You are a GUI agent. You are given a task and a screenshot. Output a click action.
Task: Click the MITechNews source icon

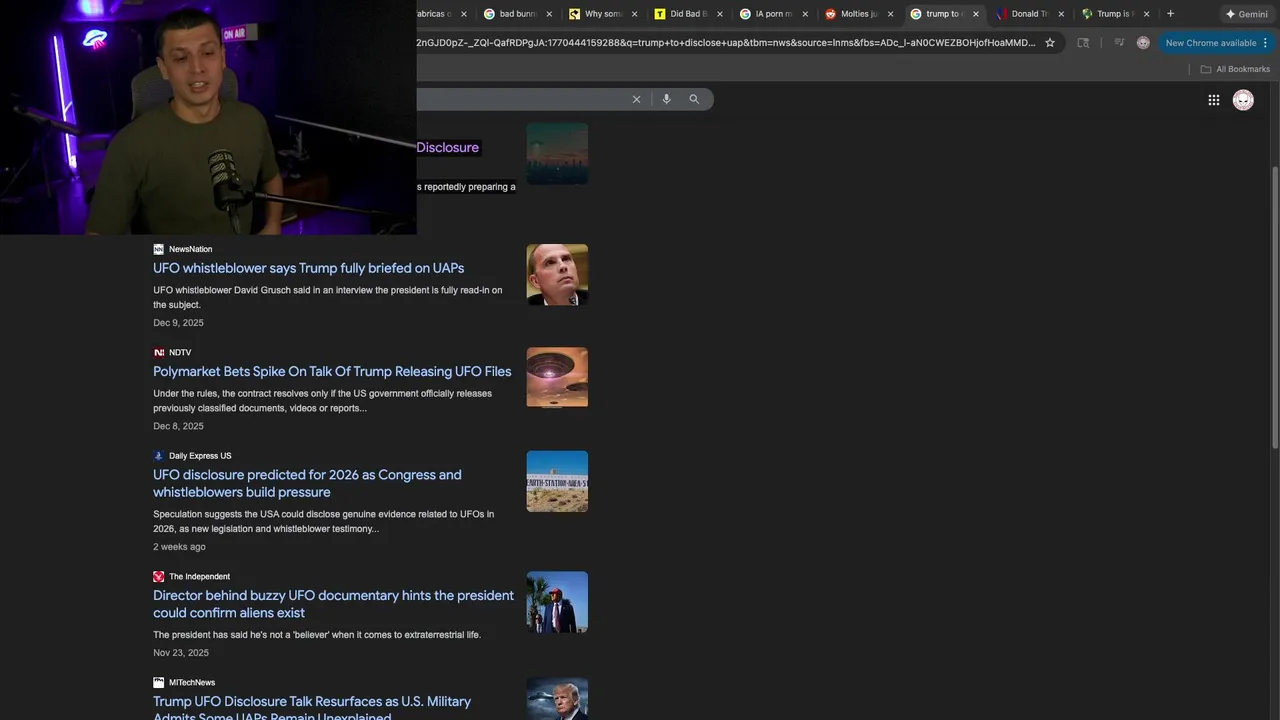[158, 682]
